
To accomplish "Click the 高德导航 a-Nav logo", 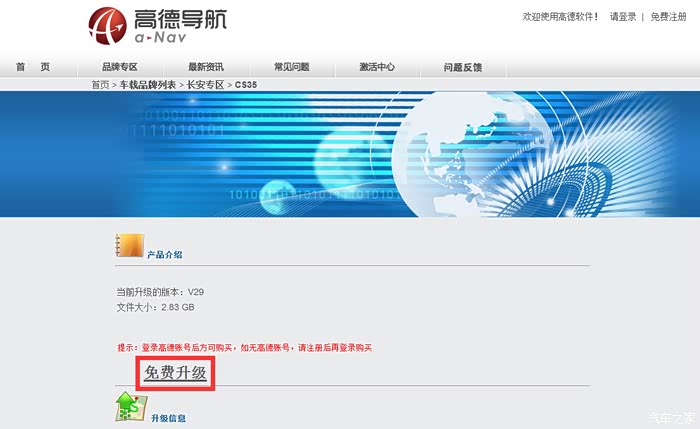I will [x=157, y=25].
